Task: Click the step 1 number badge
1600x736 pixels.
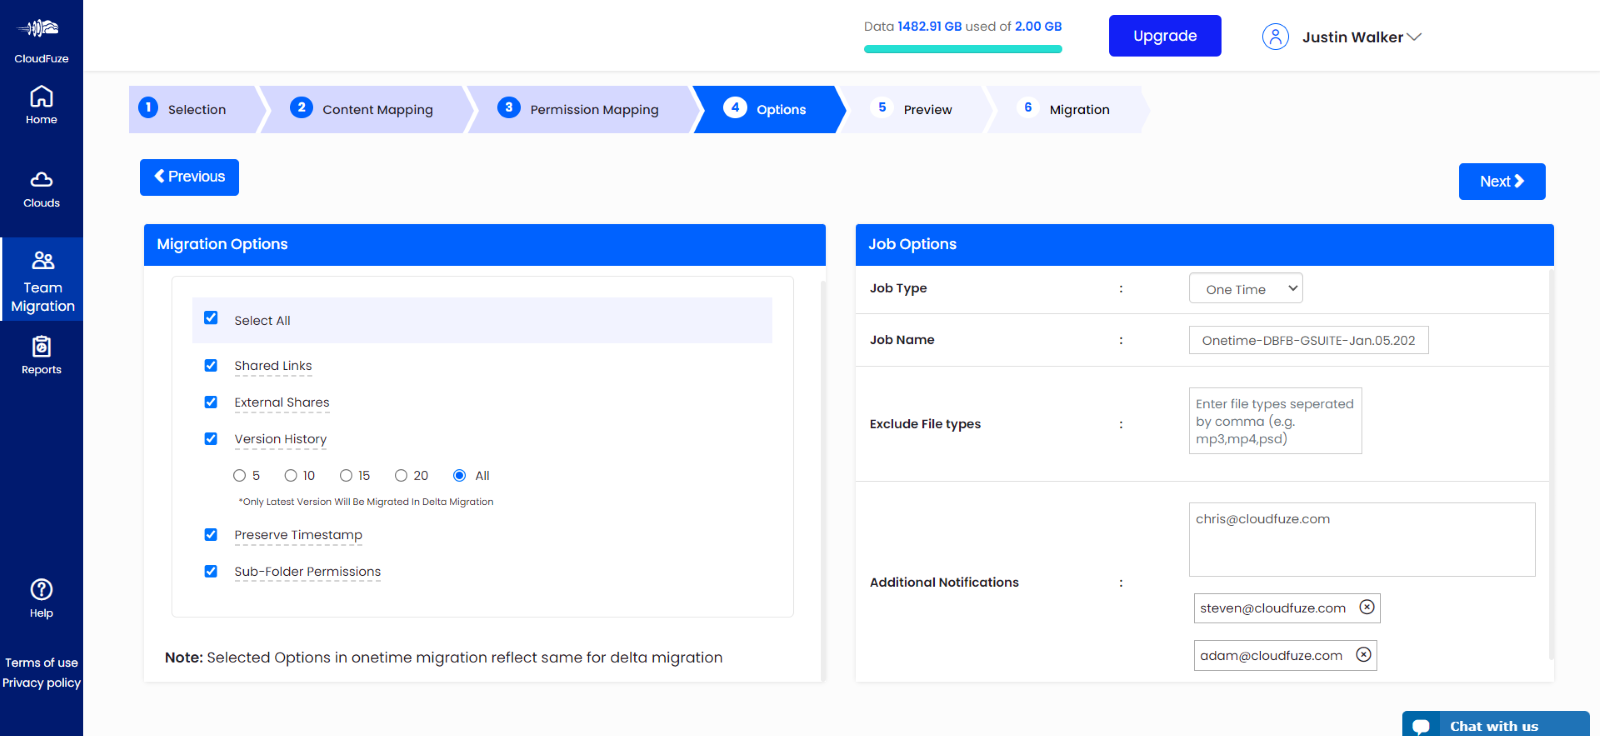Action: coord(148,107)
